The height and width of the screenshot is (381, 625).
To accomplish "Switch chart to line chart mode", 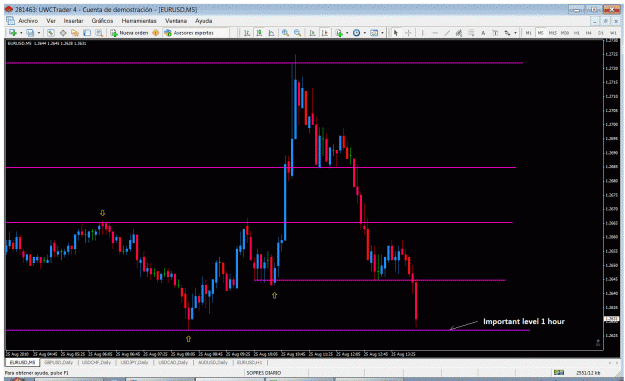I will pyautogui.click(x=271, y=33).
